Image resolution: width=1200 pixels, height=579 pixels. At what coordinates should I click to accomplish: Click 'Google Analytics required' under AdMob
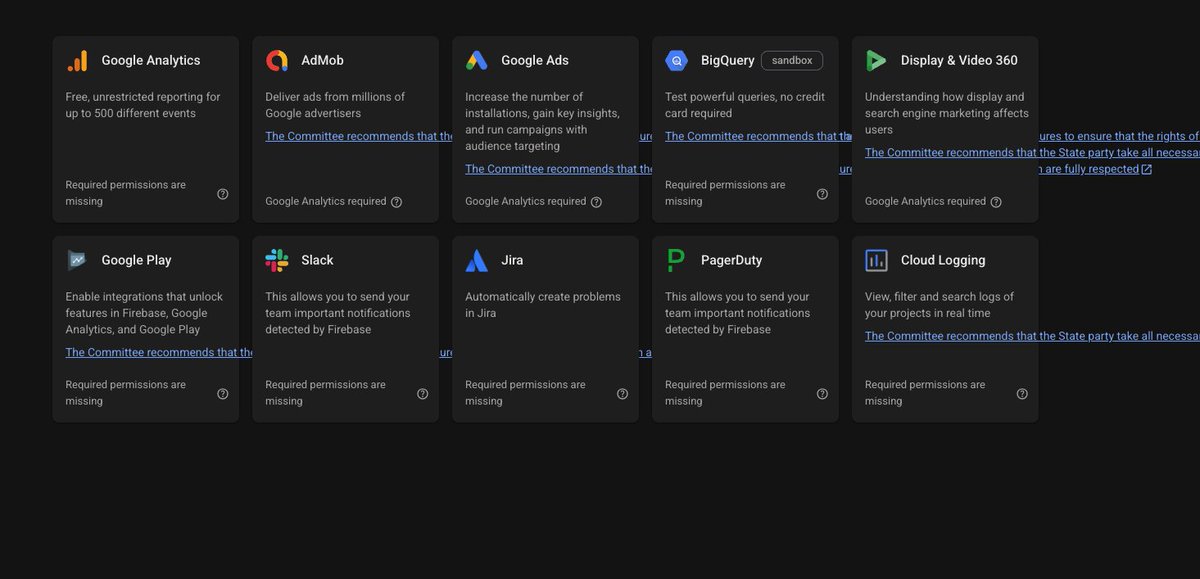click(325, 202)
